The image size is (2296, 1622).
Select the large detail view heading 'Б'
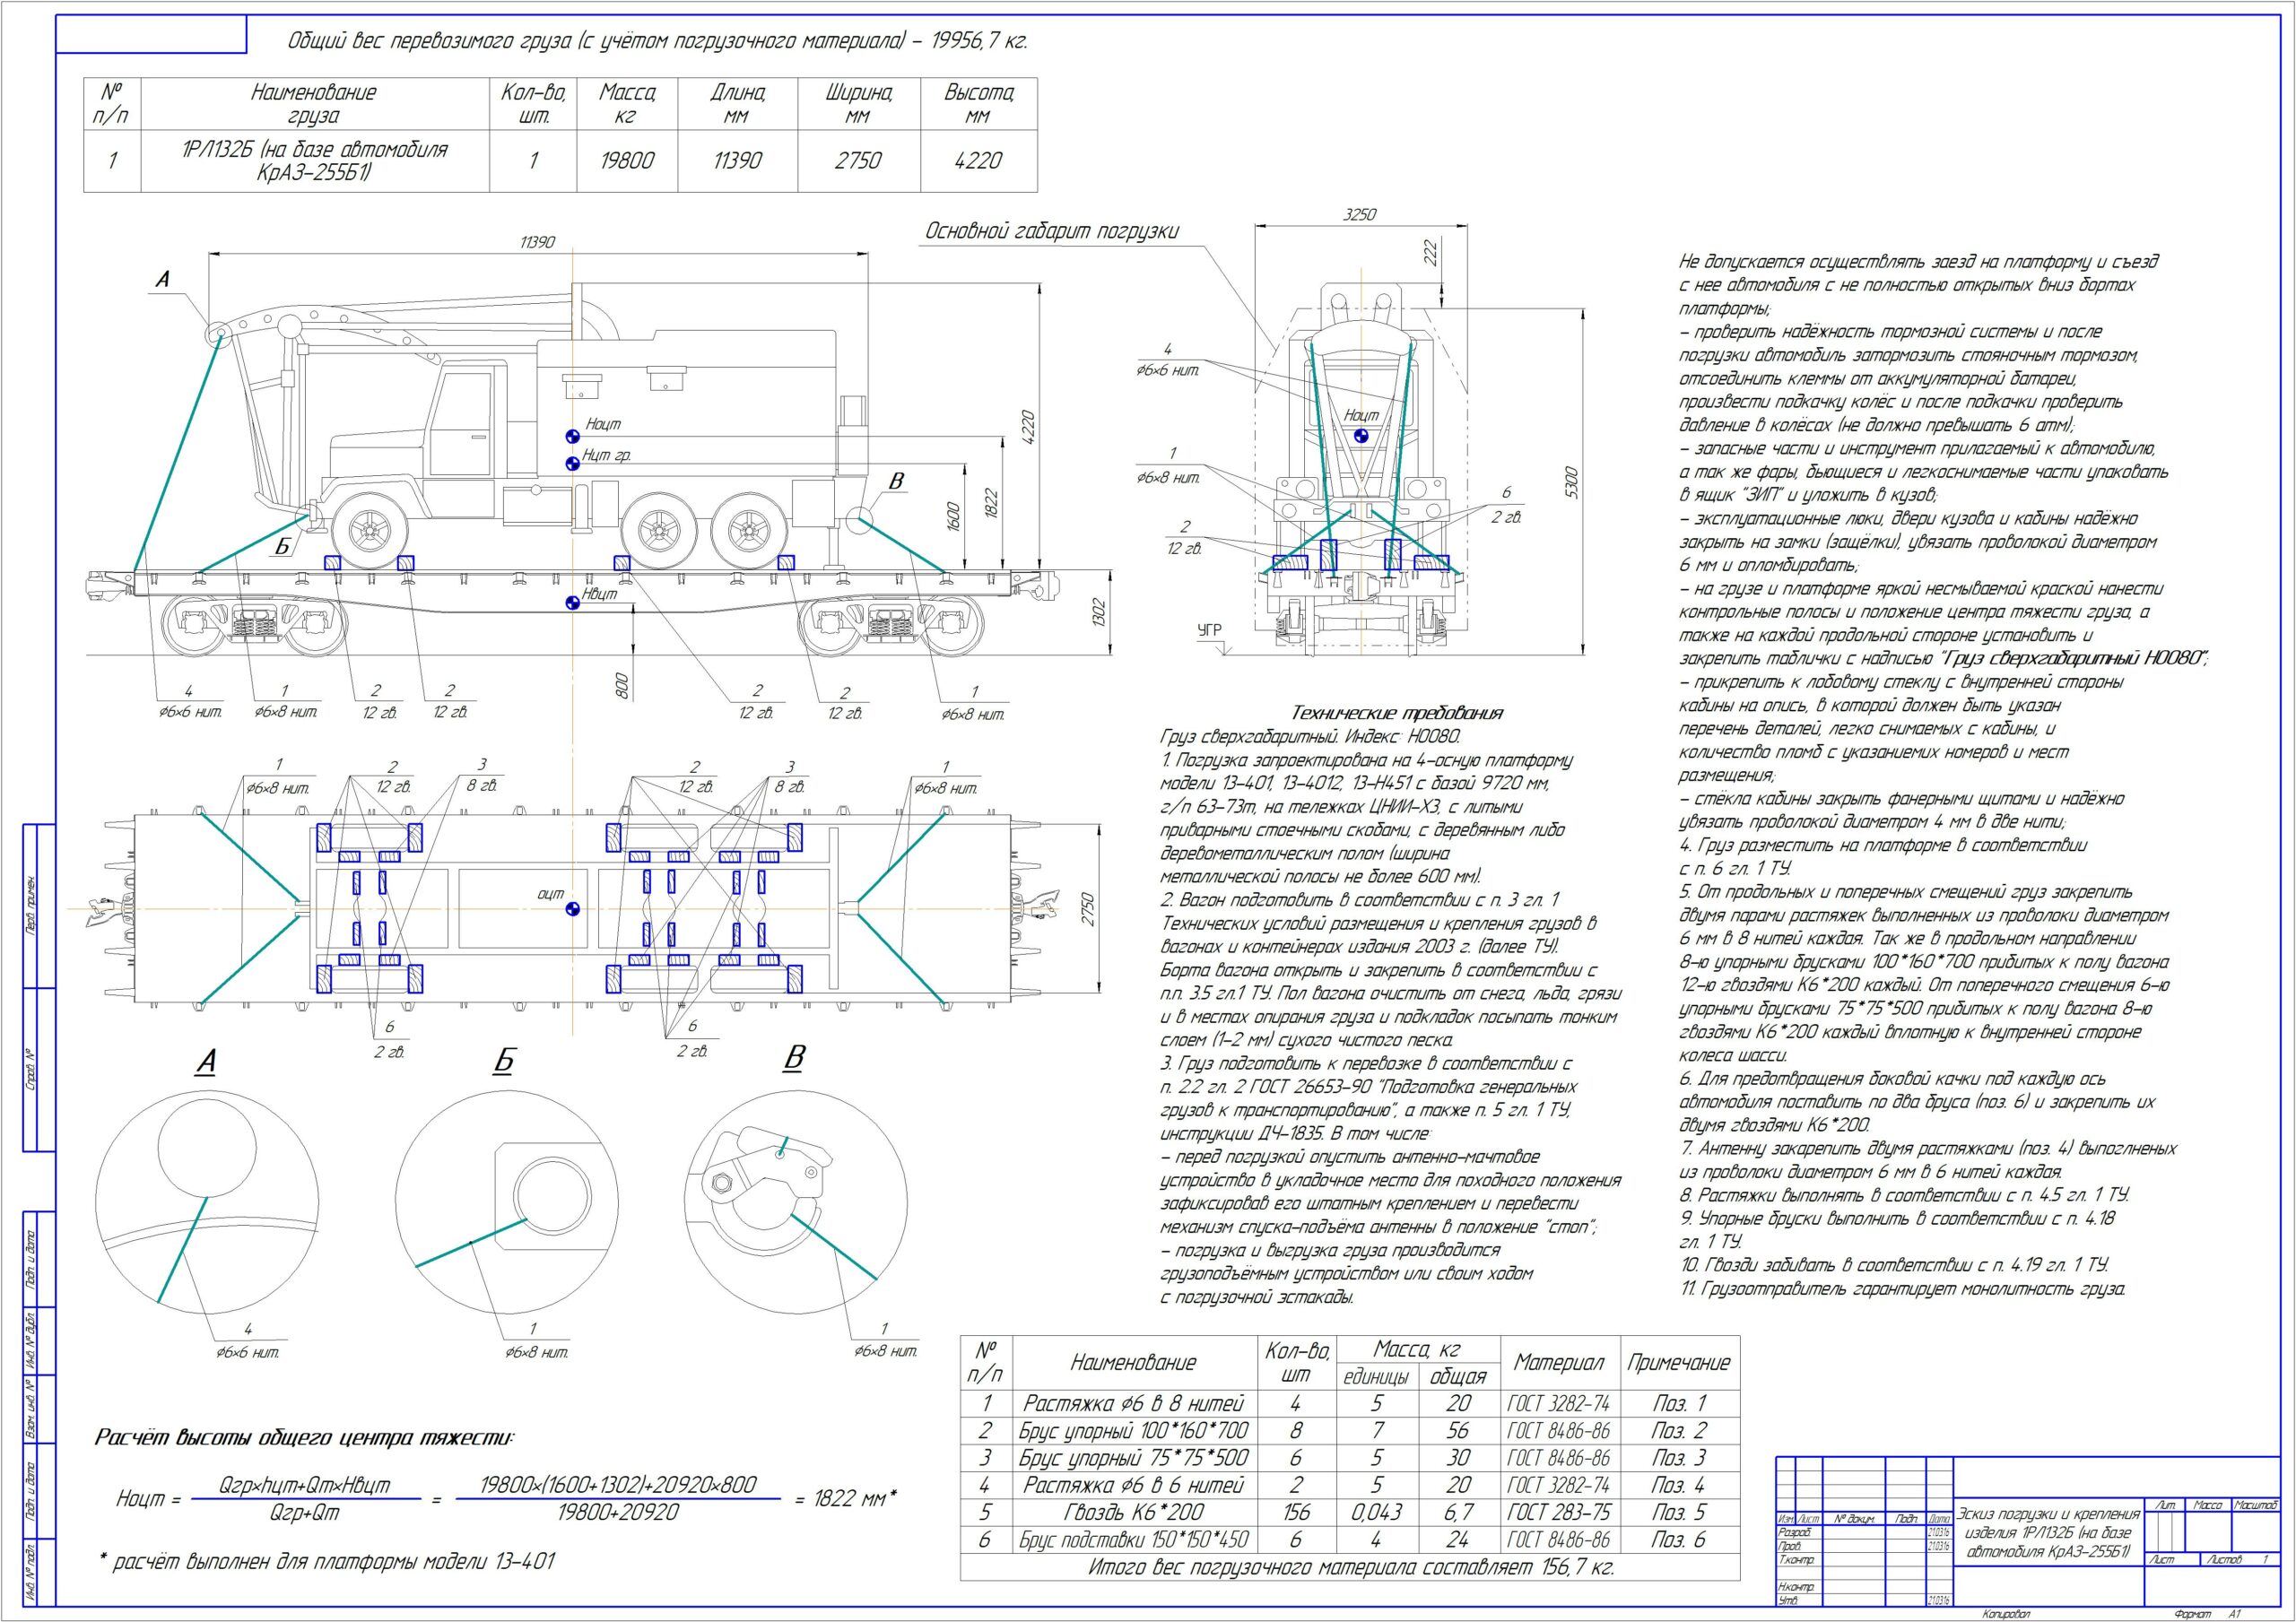click(503, 1061)
